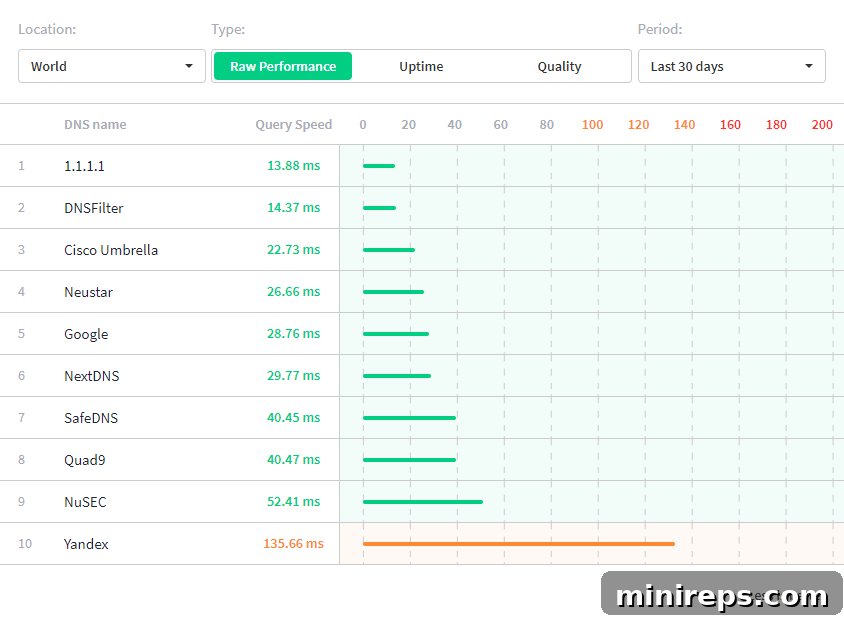This screenshot has width=844, height=622.
Task: Click the Query Speed column header
Action: click(293, 124)
